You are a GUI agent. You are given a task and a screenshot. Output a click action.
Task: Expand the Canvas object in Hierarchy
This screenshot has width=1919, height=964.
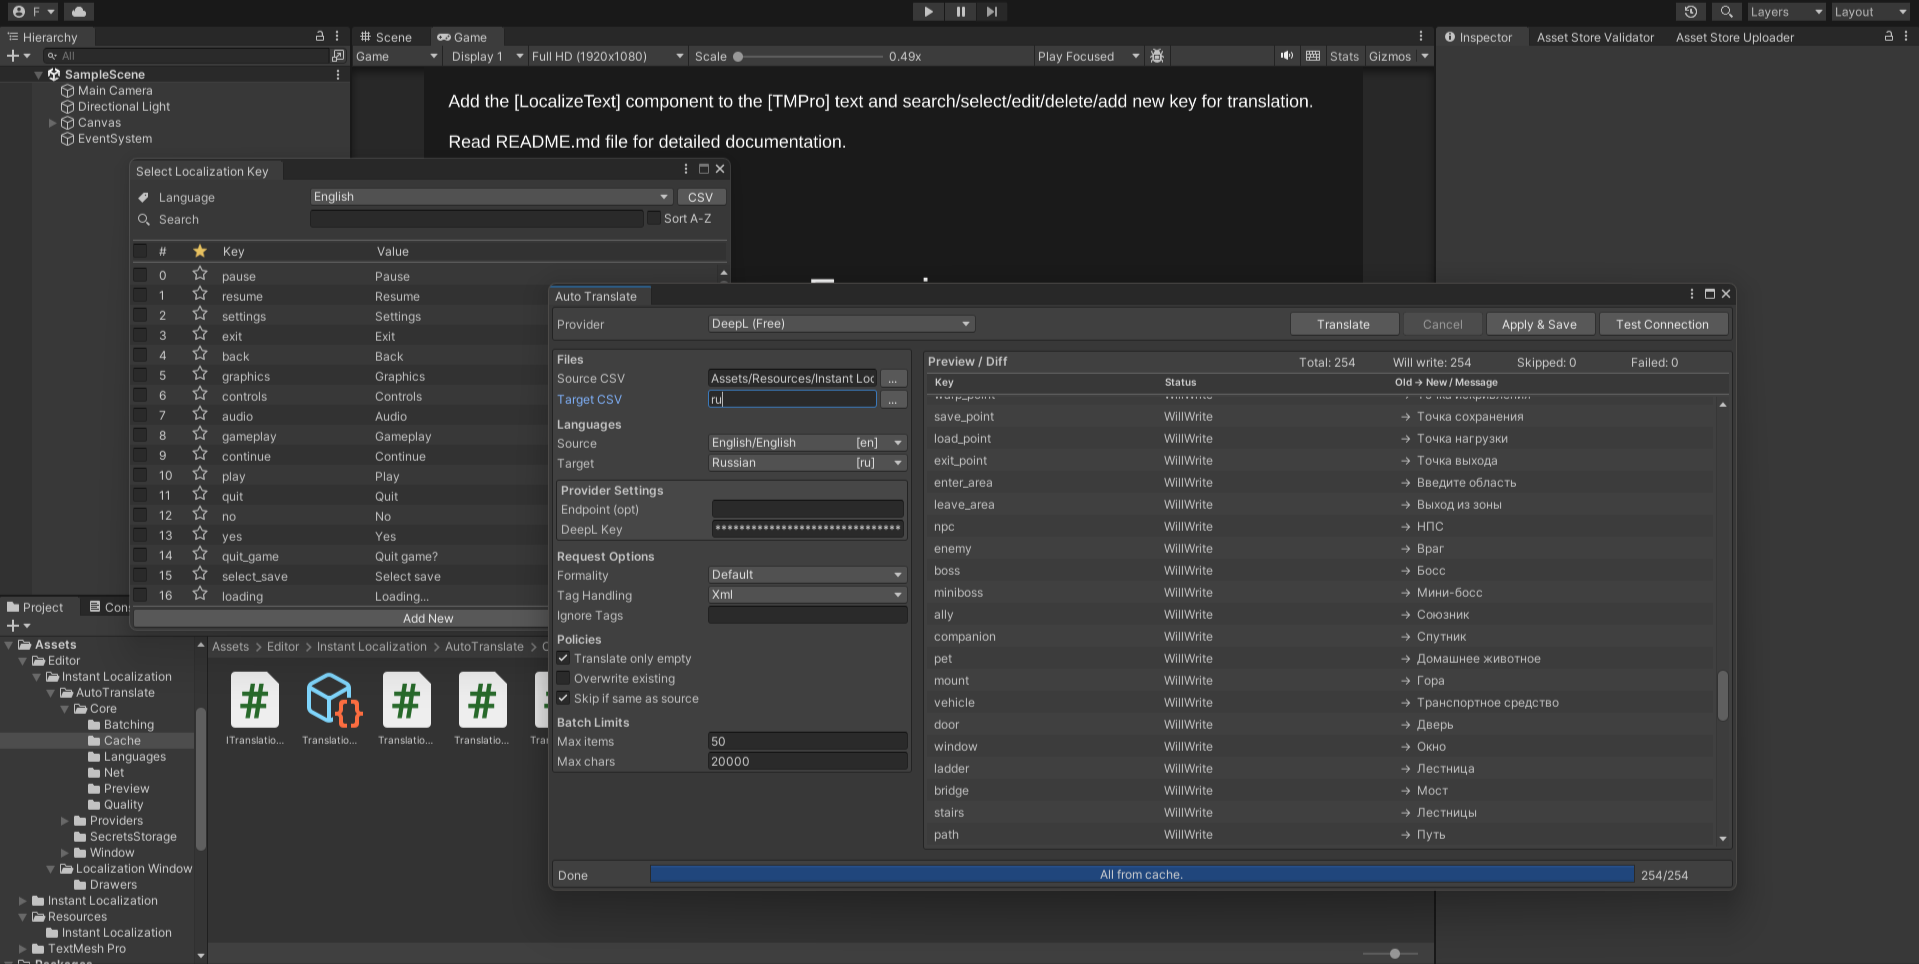[53, 123]
